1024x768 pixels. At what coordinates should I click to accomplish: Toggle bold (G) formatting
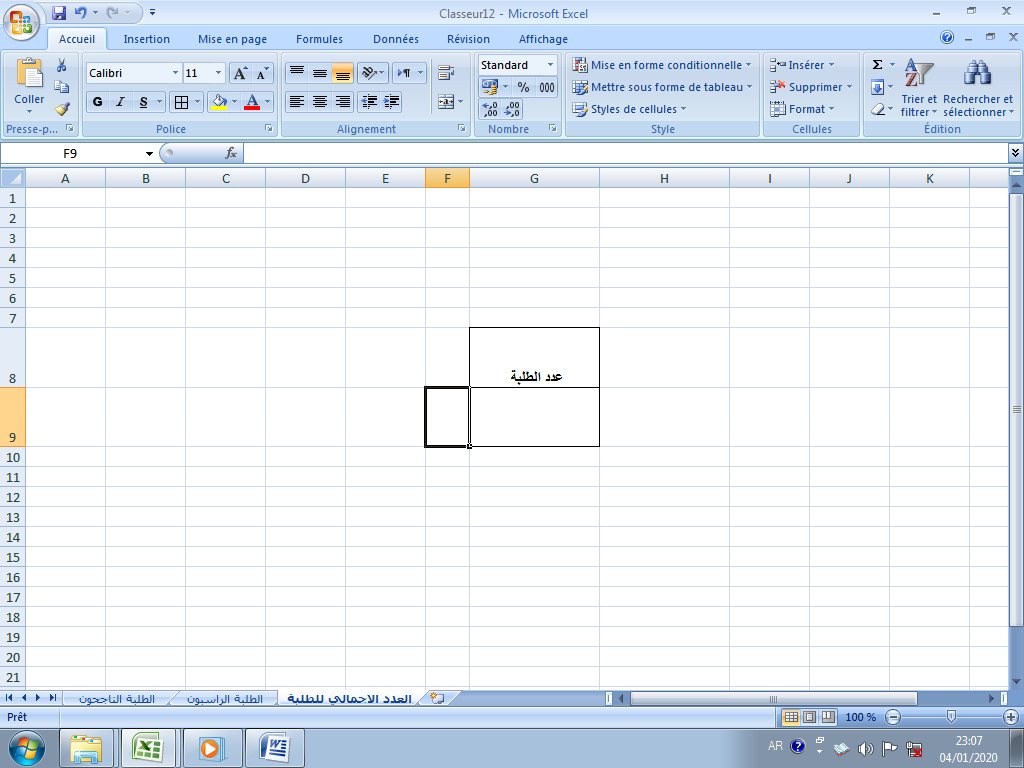pos(97,102)
